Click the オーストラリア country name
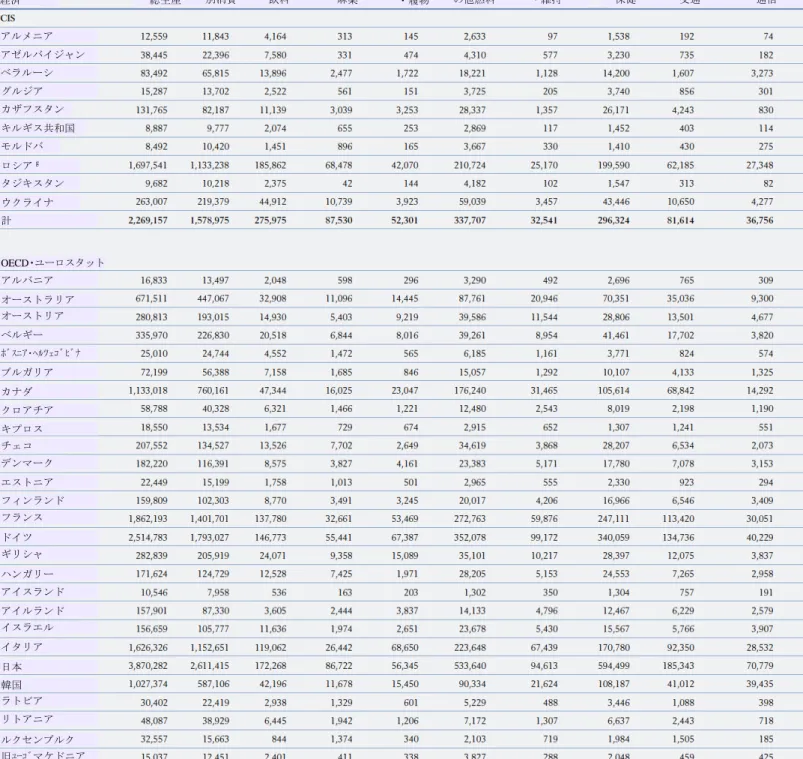Screen dimensions: 803x759 (37, 299)
